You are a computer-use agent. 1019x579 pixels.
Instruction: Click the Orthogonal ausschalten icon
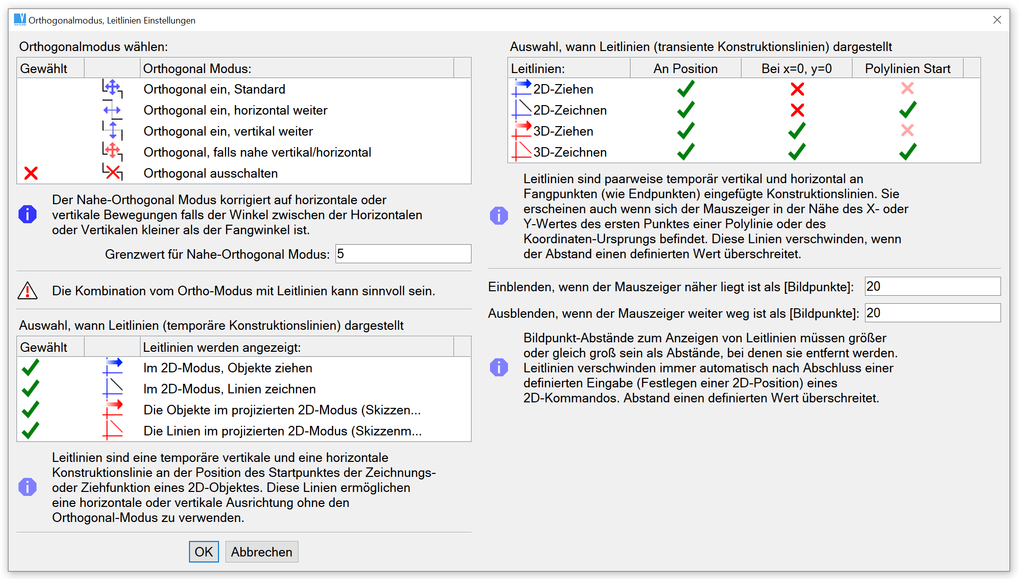(x=112, y=173)
